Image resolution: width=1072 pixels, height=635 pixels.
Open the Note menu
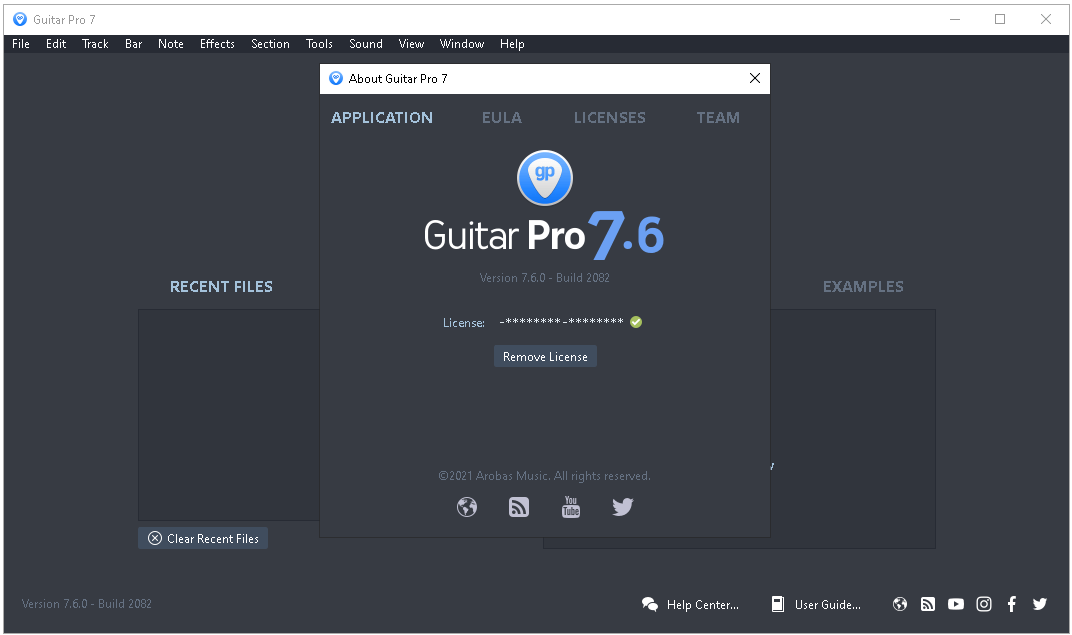[171, 44]
